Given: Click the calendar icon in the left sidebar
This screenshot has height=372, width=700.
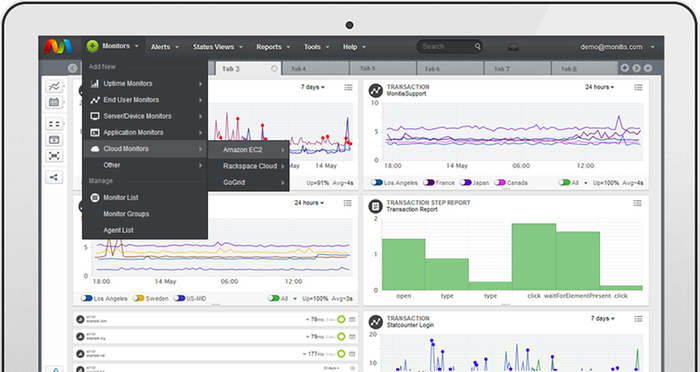Looking at the screenshot, I should coord(54,102).
